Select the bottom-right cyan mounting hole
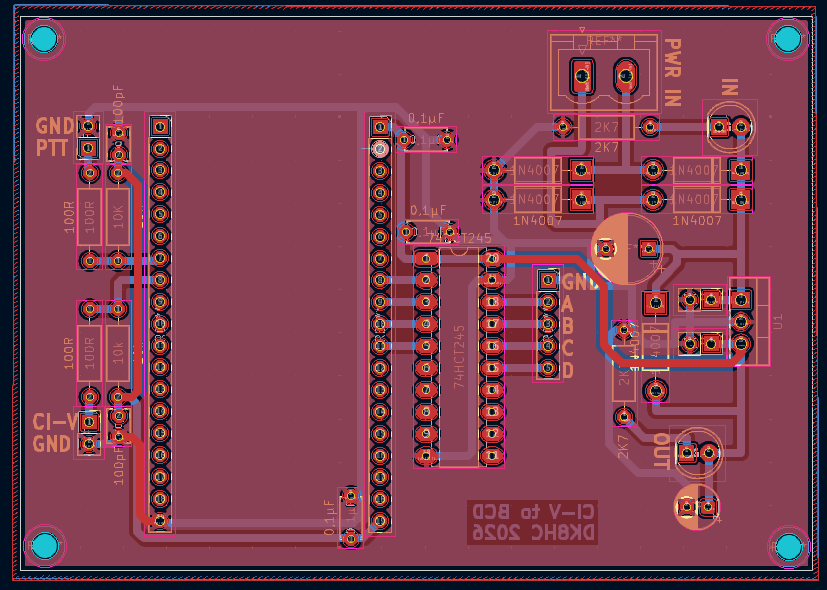 click(x=789, y=546)
